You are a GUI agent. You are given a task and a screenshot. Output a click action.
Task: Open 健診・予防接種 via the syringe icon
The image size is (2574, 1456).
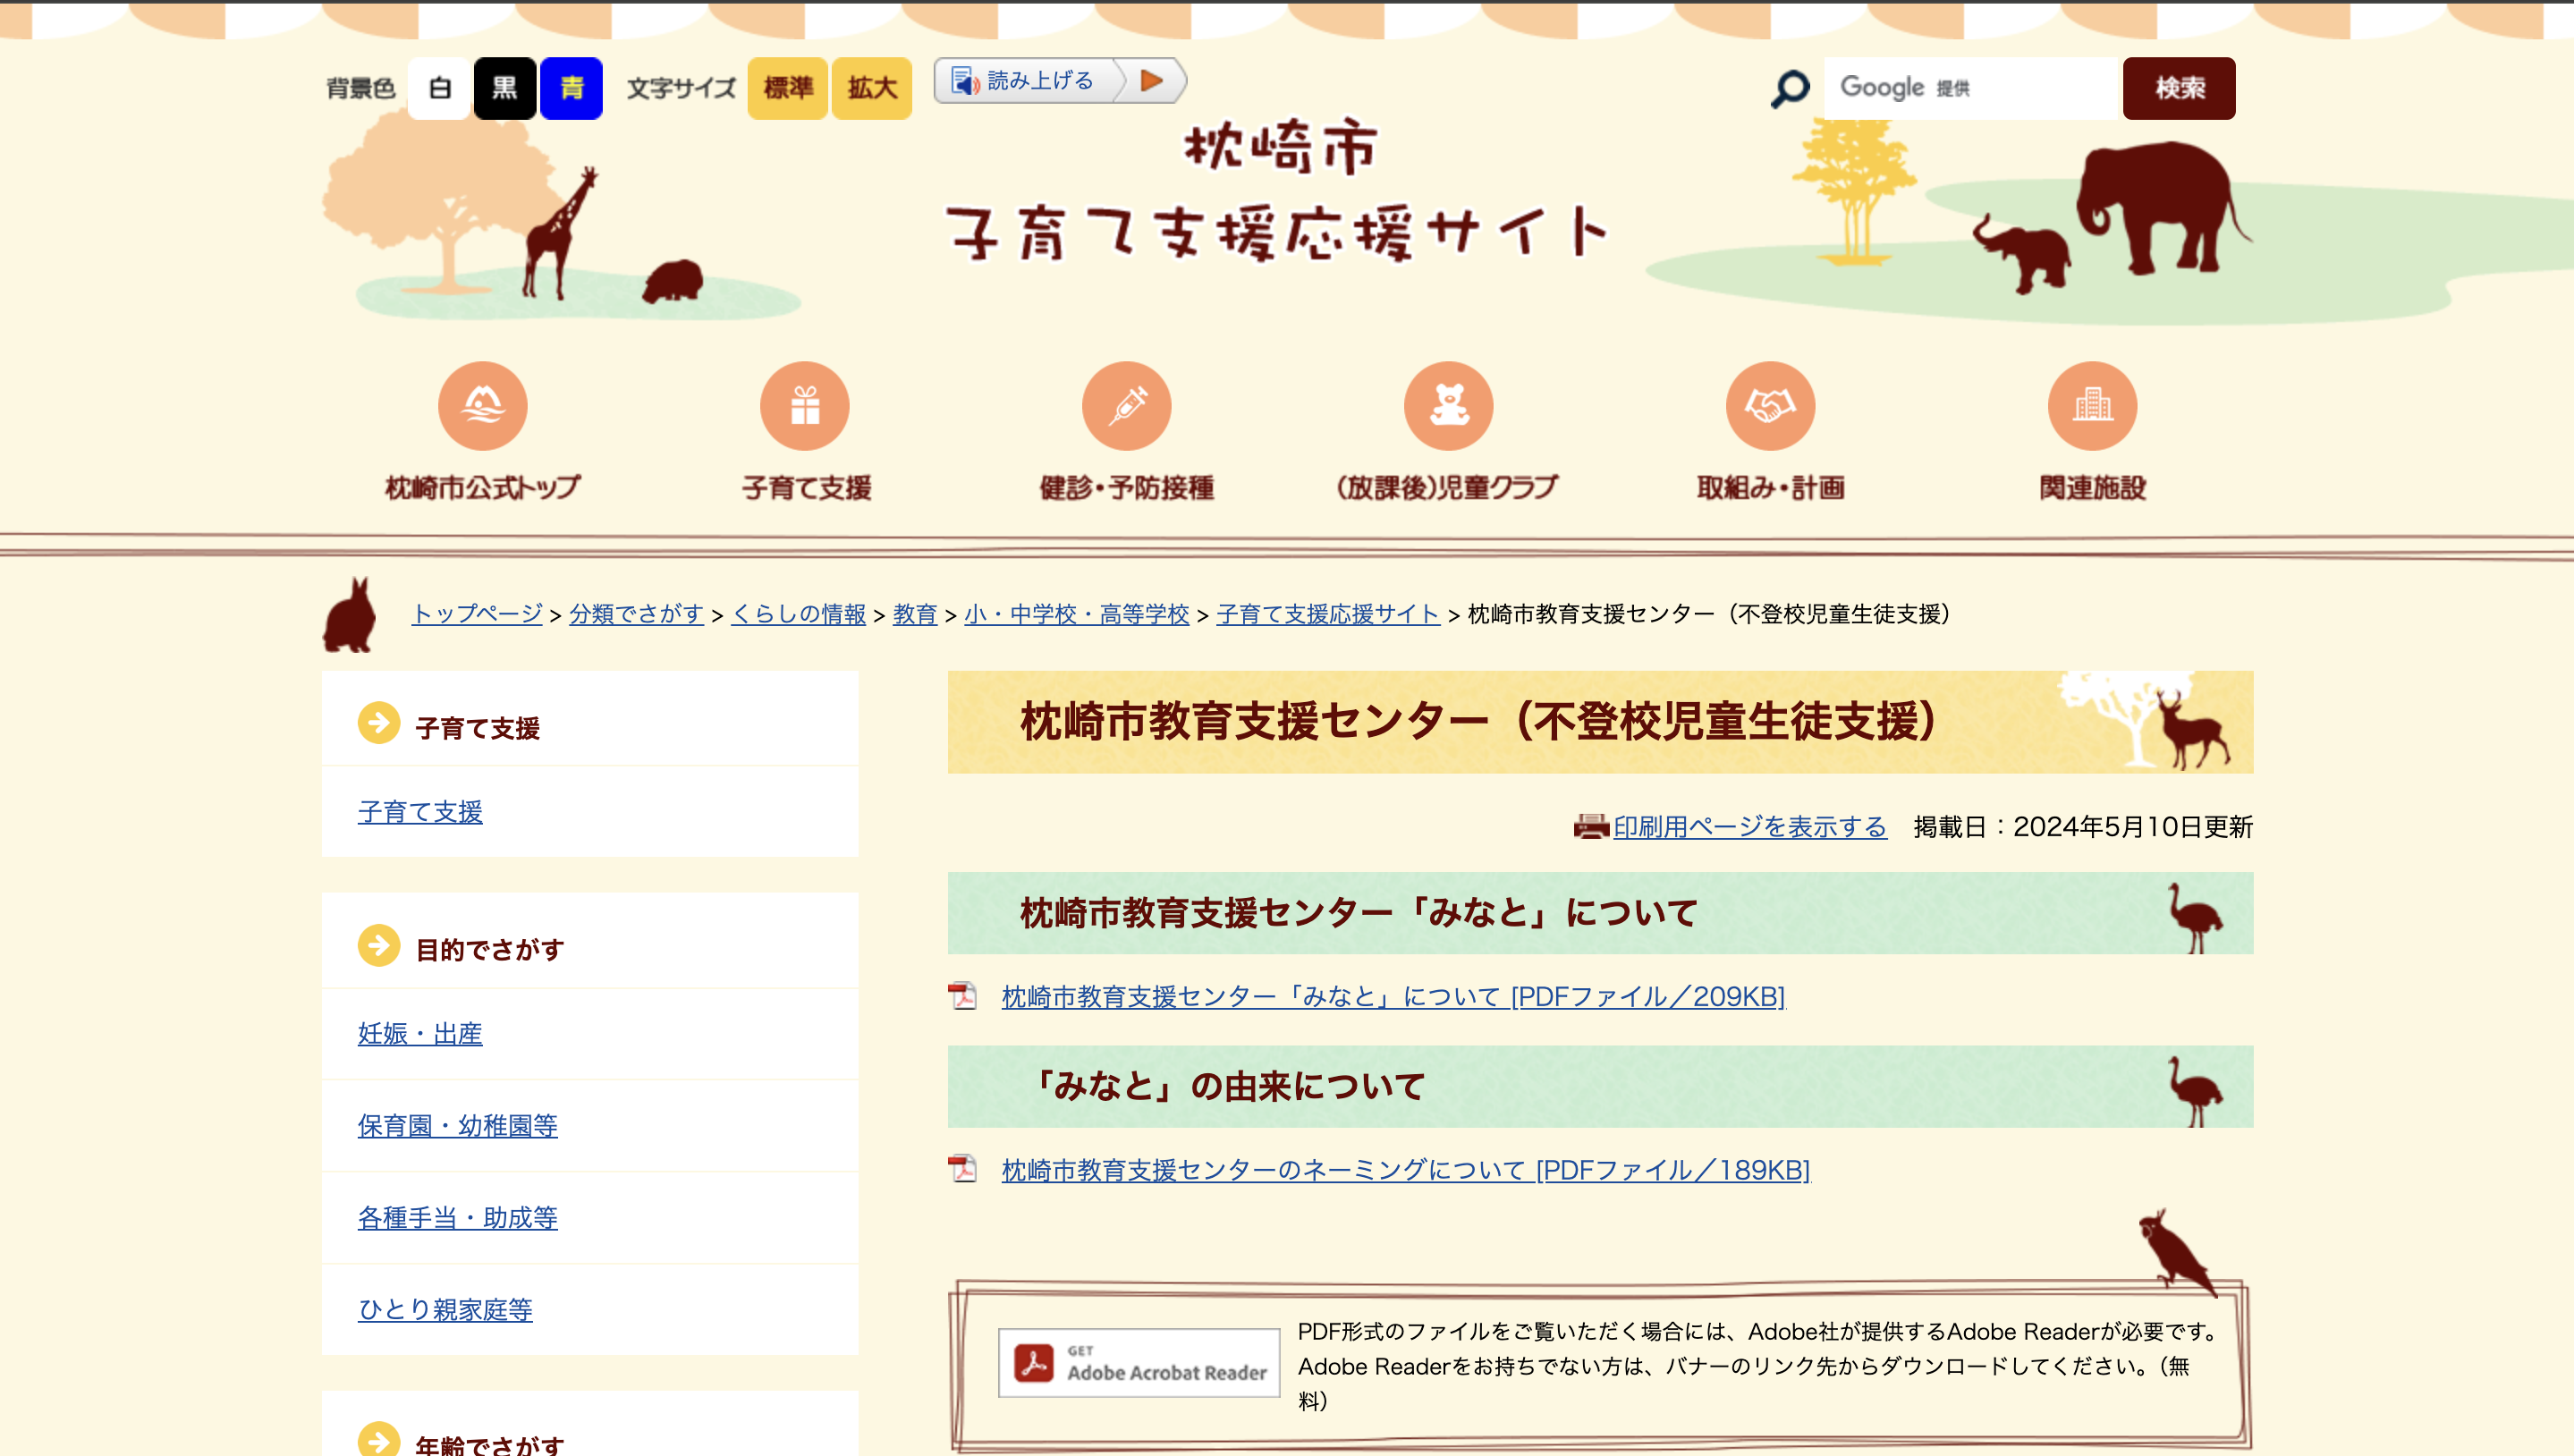[1127, 405]
